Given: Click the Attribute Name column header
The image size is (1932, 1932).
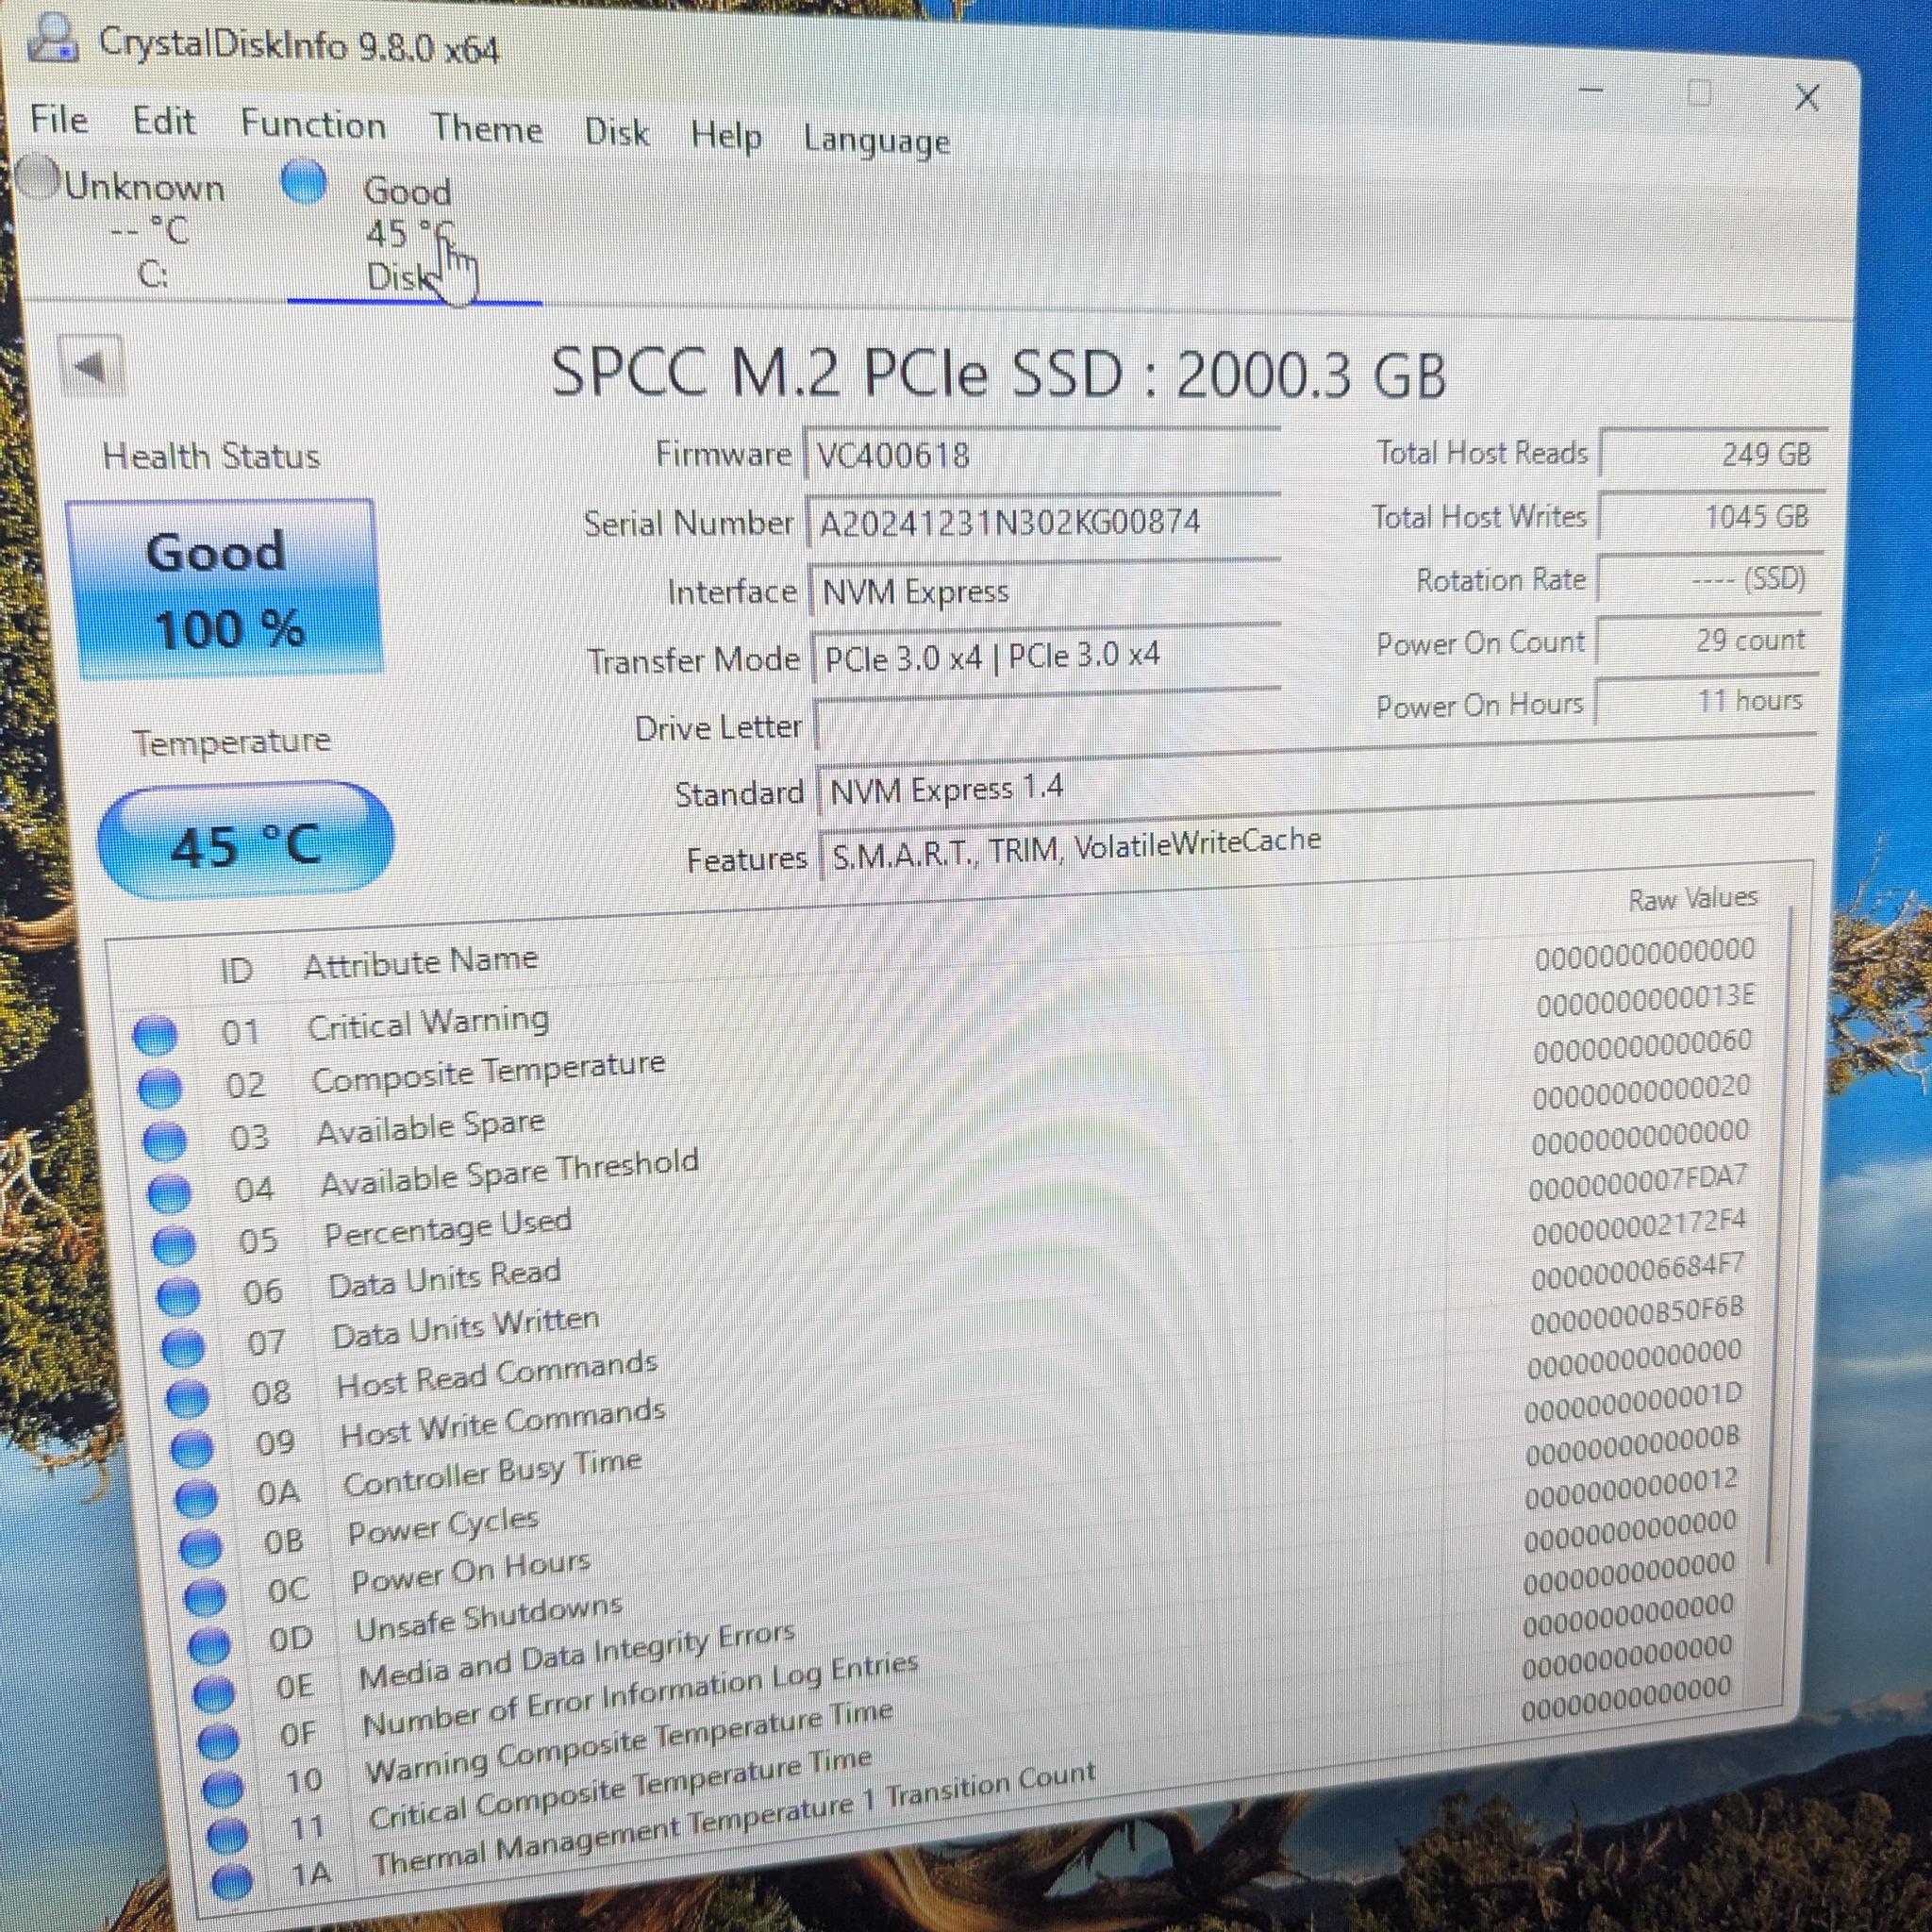Looking at the screenshot, I should pos(421,963).
